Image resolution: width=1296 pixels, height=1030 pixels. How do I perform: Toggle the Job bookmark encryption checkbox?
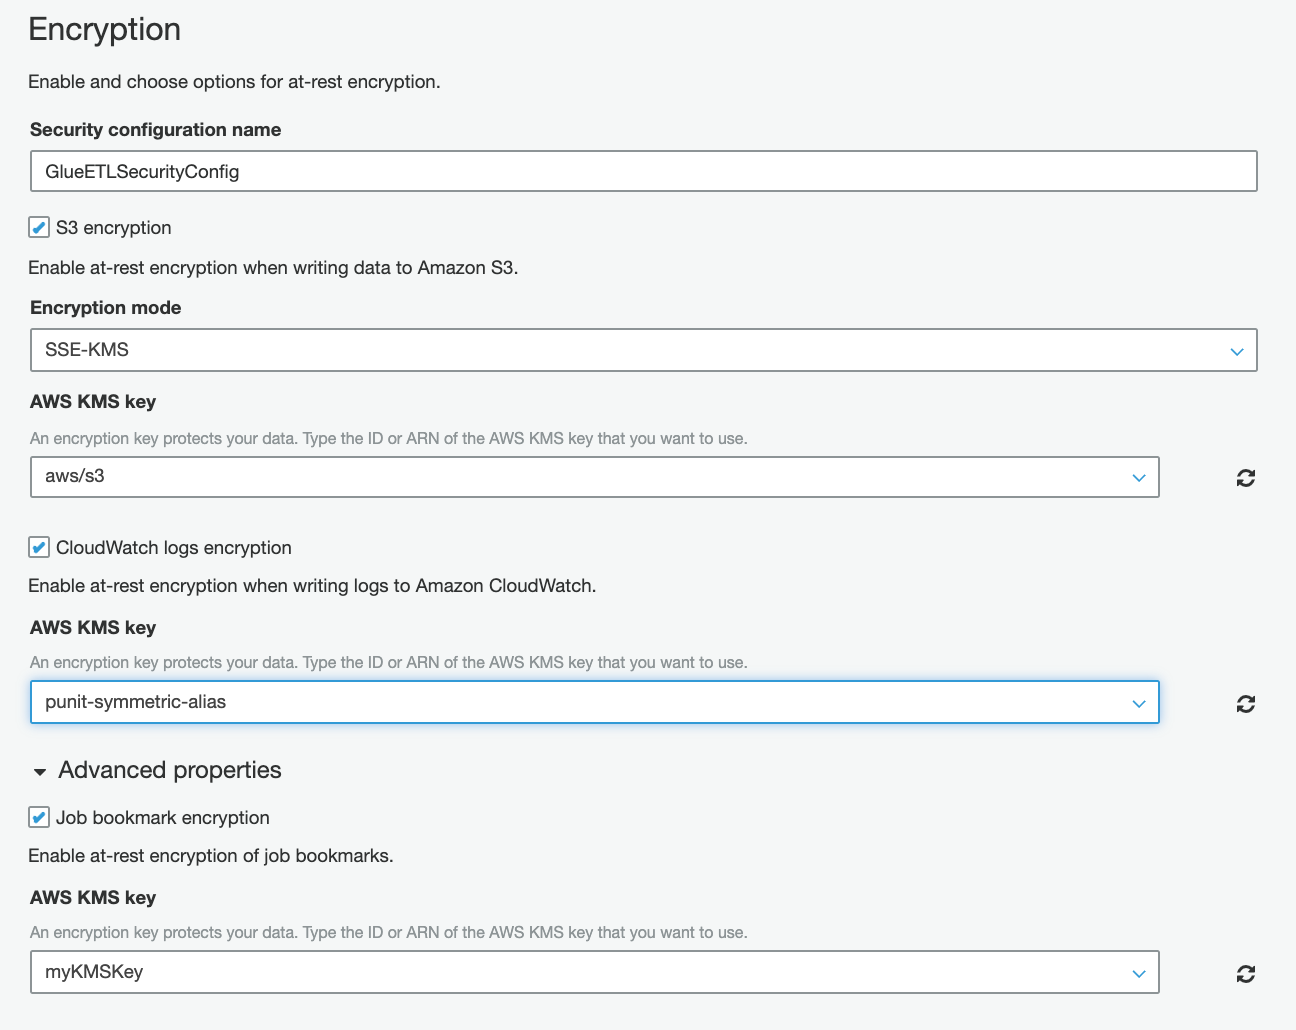[39, 818]
